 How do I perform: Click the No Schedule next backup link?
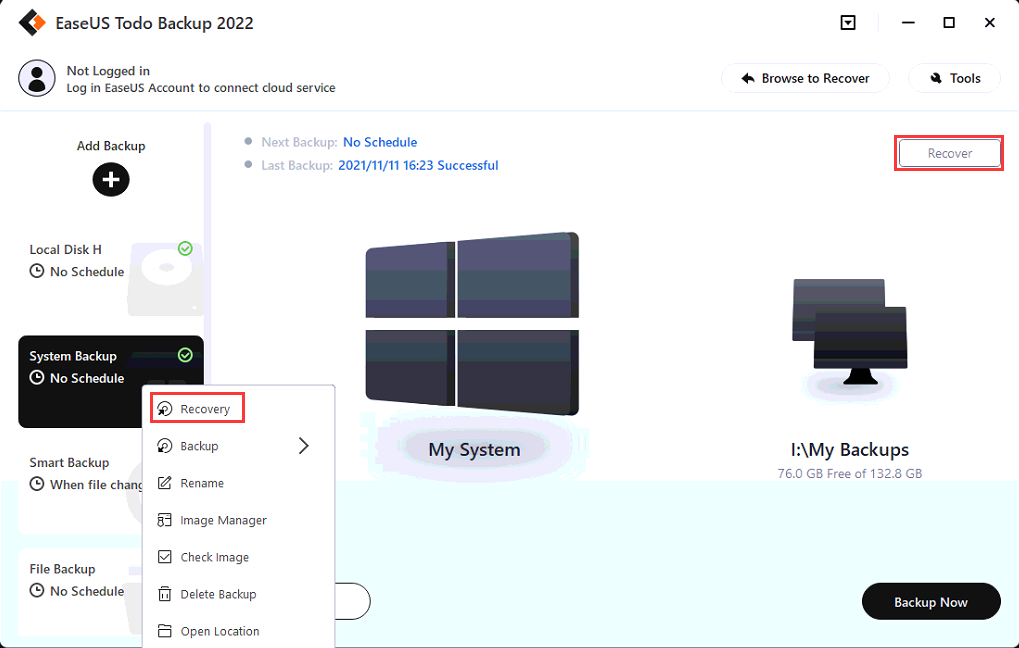[x=380, y=142]
